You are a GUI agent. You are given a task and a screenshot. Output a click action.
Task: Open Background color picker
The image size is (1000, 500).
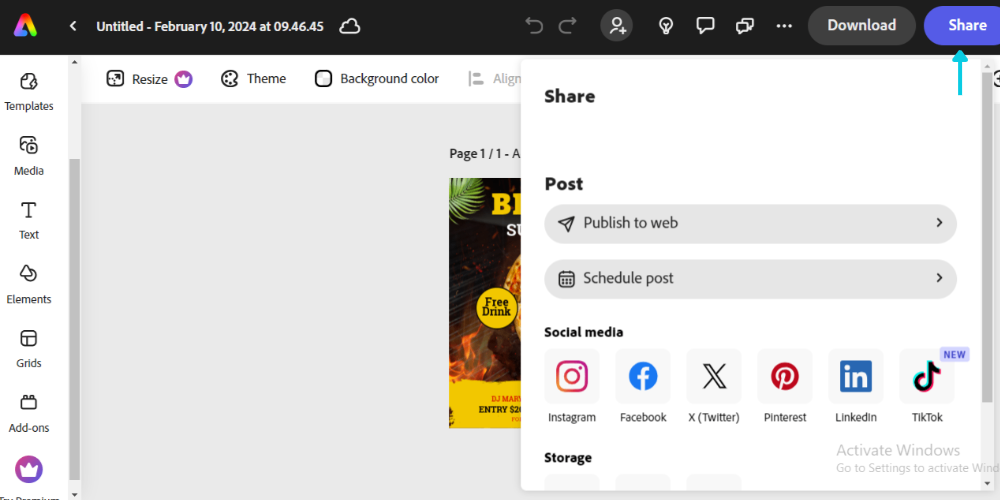[x=377, y=79]
